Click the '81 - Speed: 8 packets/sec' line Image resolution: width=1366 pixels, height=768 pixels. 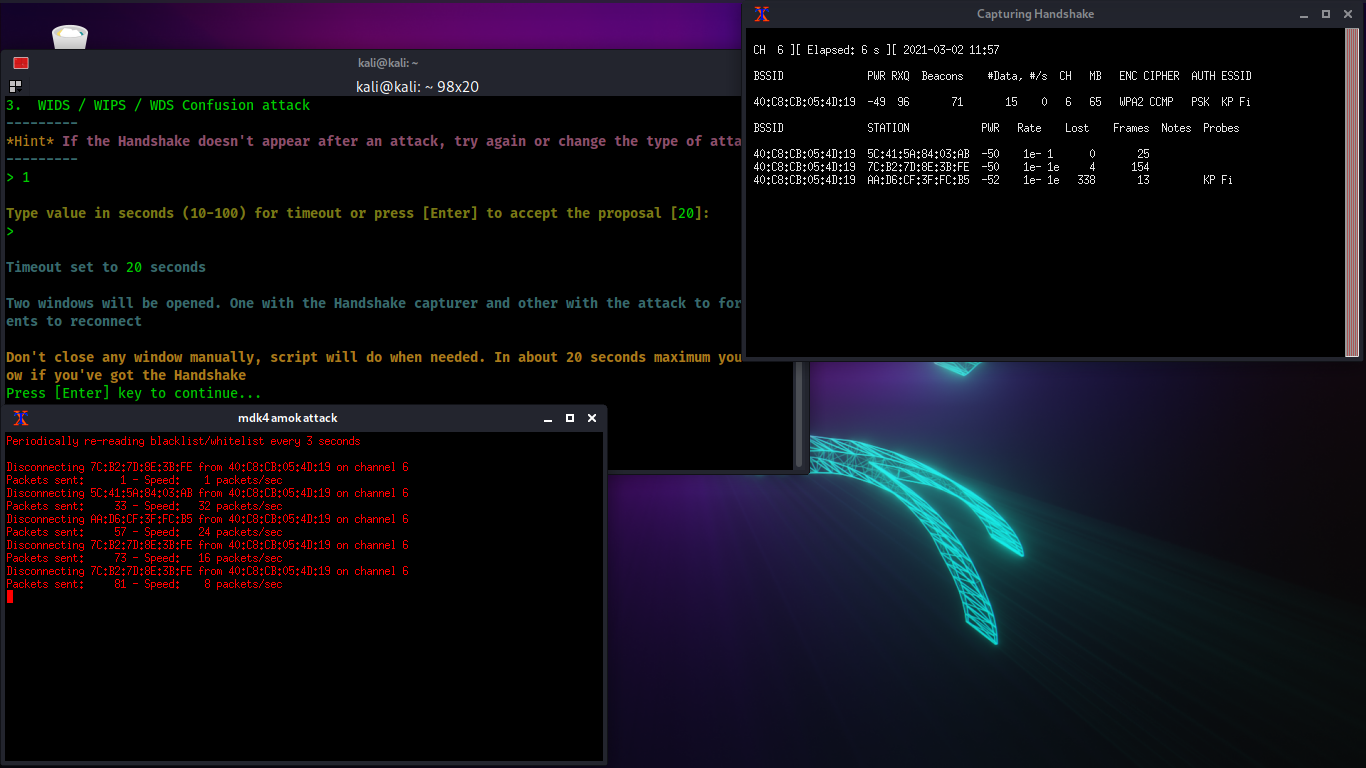144,584
